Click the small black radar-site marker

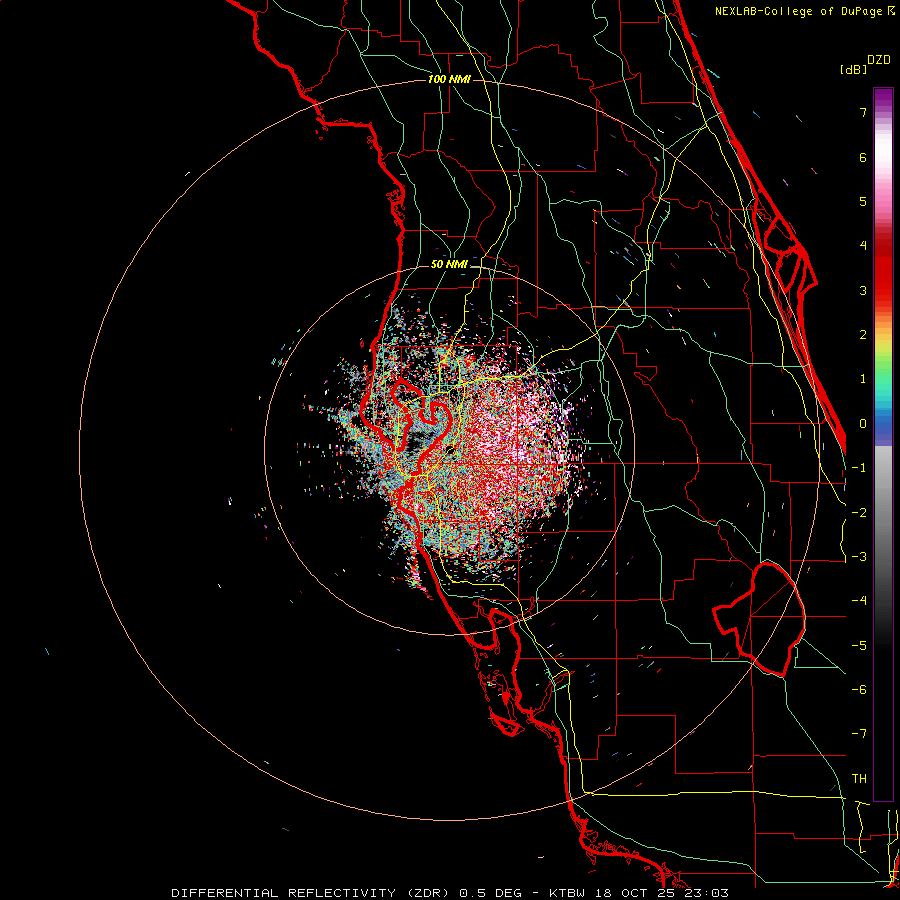pyautogui.click(x=451, y=449)
